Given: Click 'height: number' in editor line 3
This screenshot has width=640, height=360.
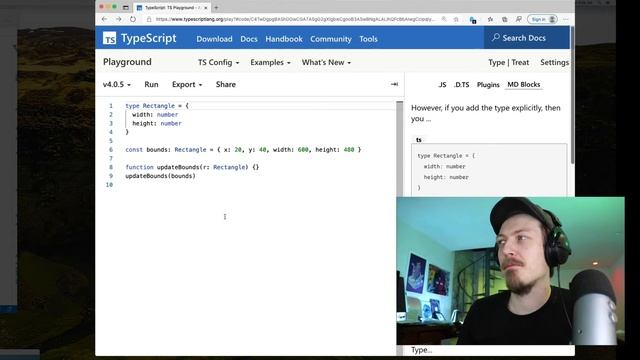Looking at the screenshot, I should pos(157,123).
